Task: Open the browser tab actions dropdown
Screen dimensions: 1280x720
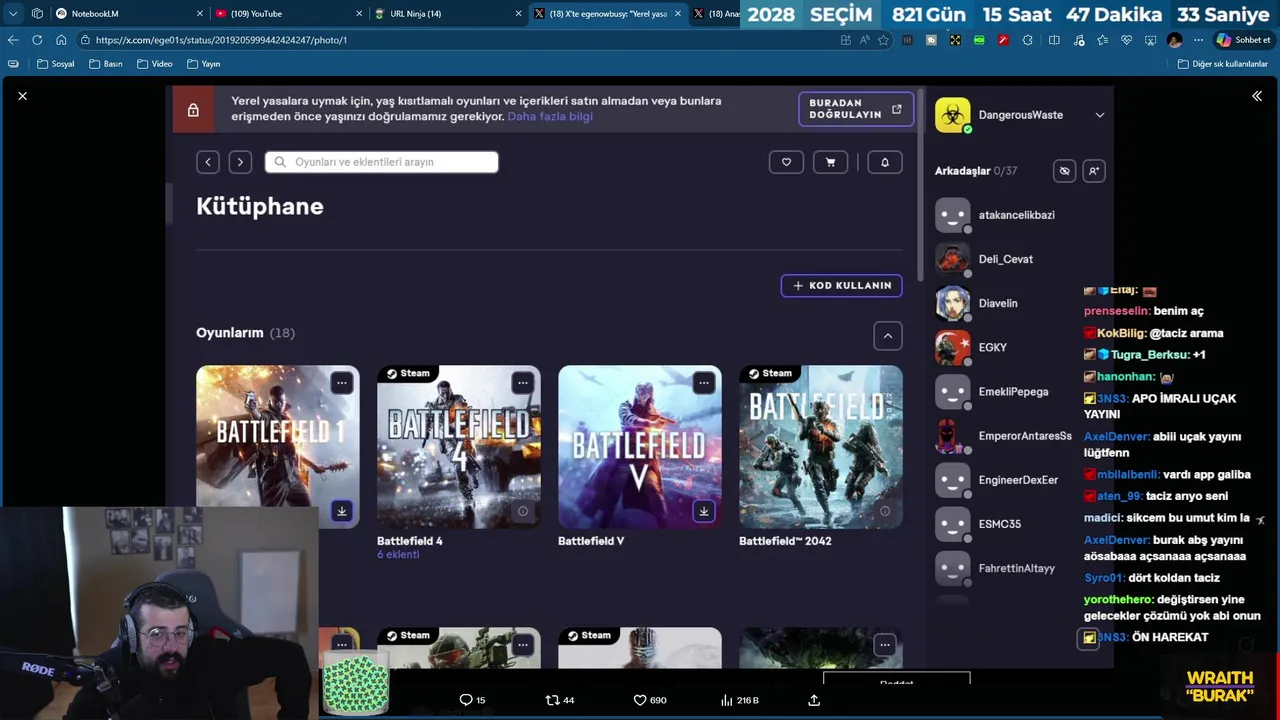Action: tap(13, 13)
